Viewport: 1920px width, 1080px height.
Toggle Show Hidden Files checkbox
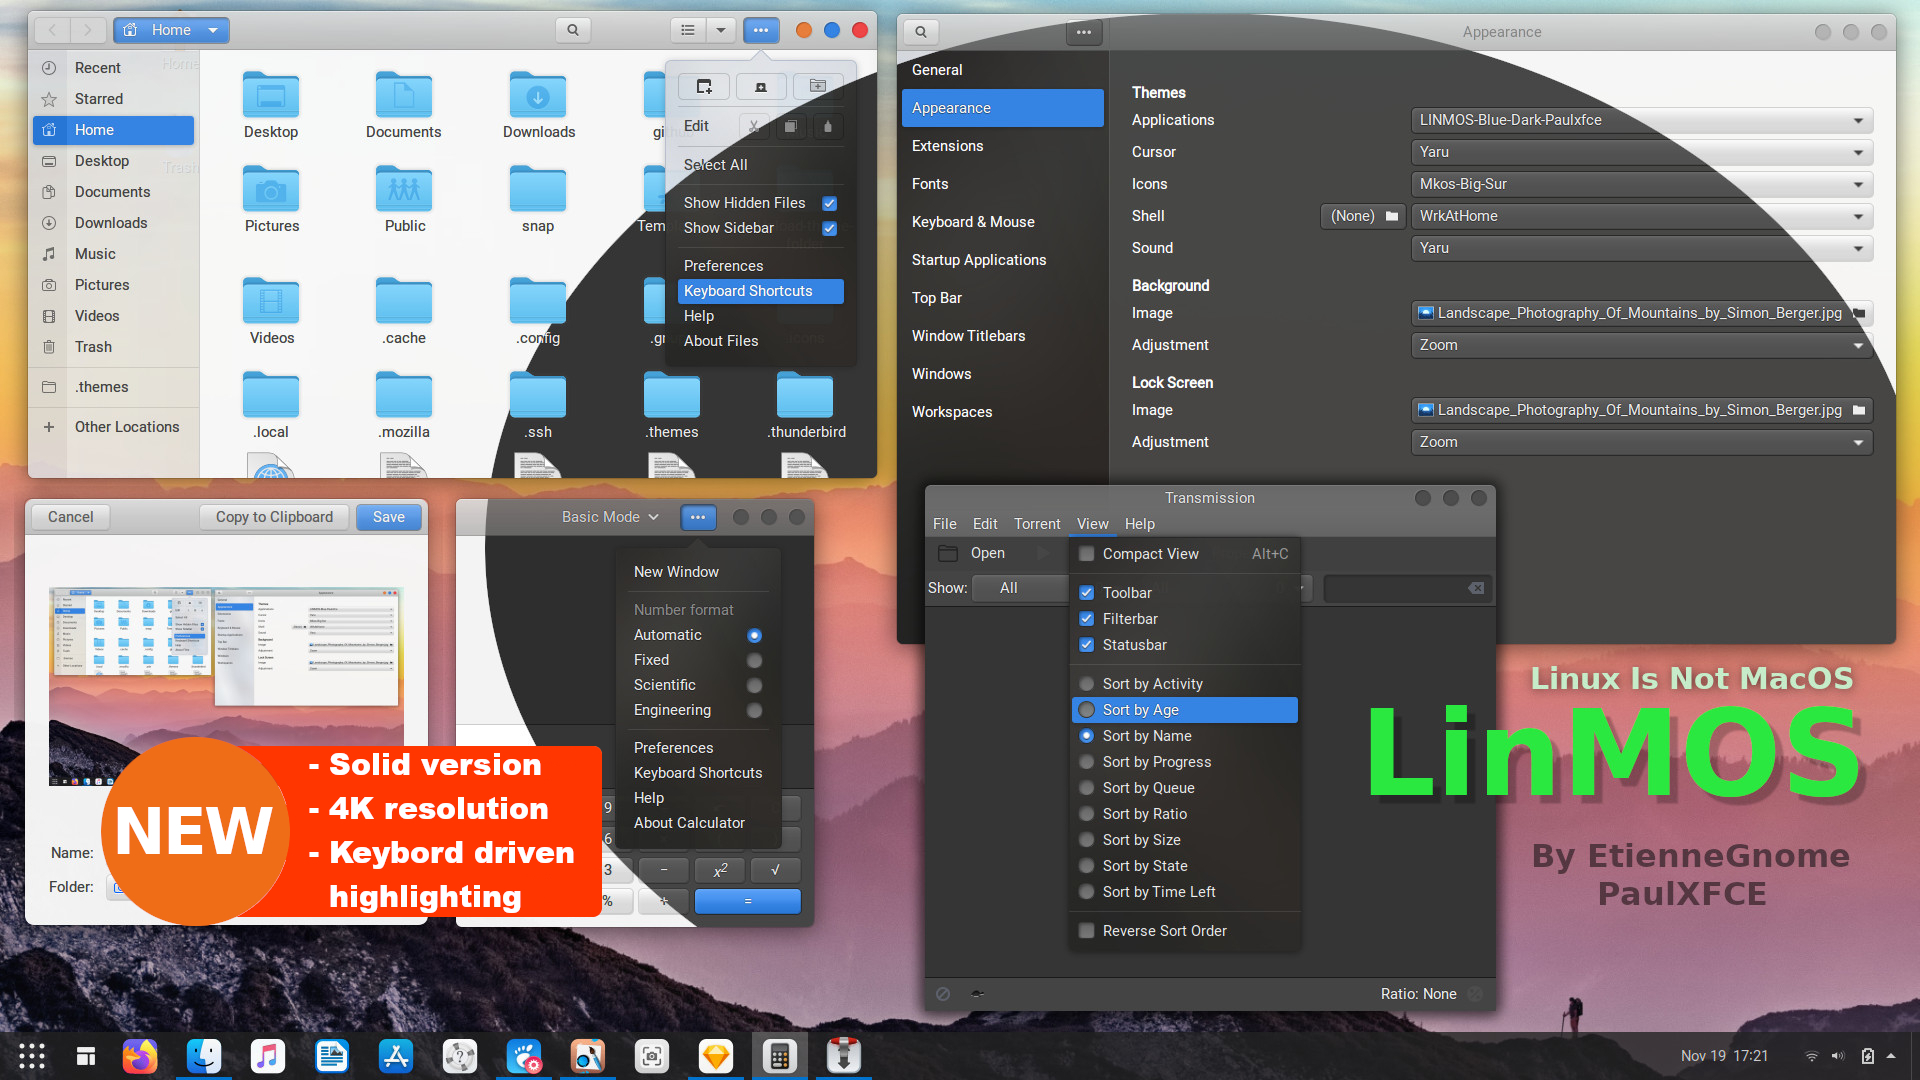pos(829,203)
